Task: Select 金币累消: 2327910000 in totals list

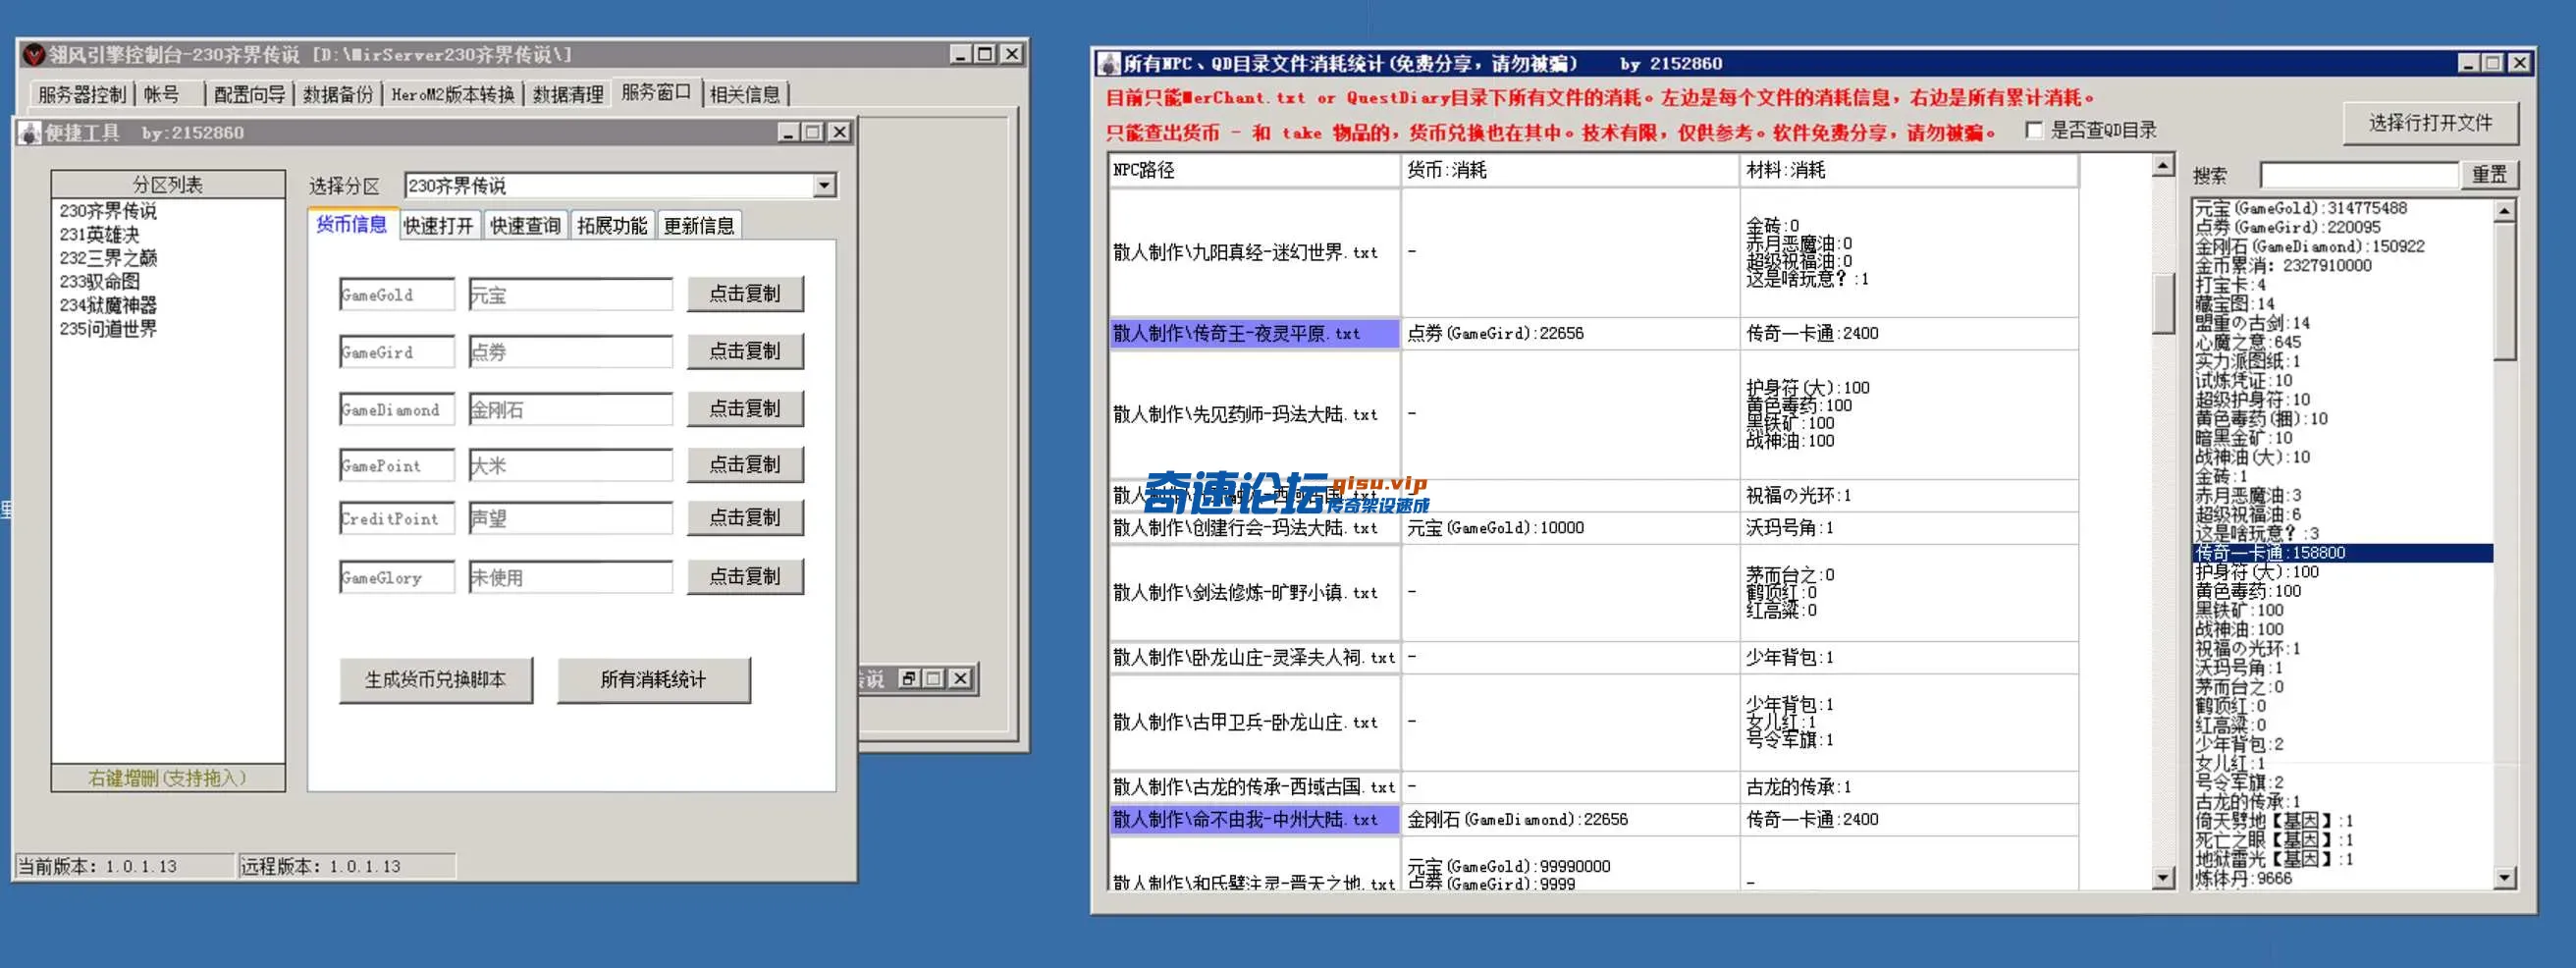Action: tap(2341, 265)
